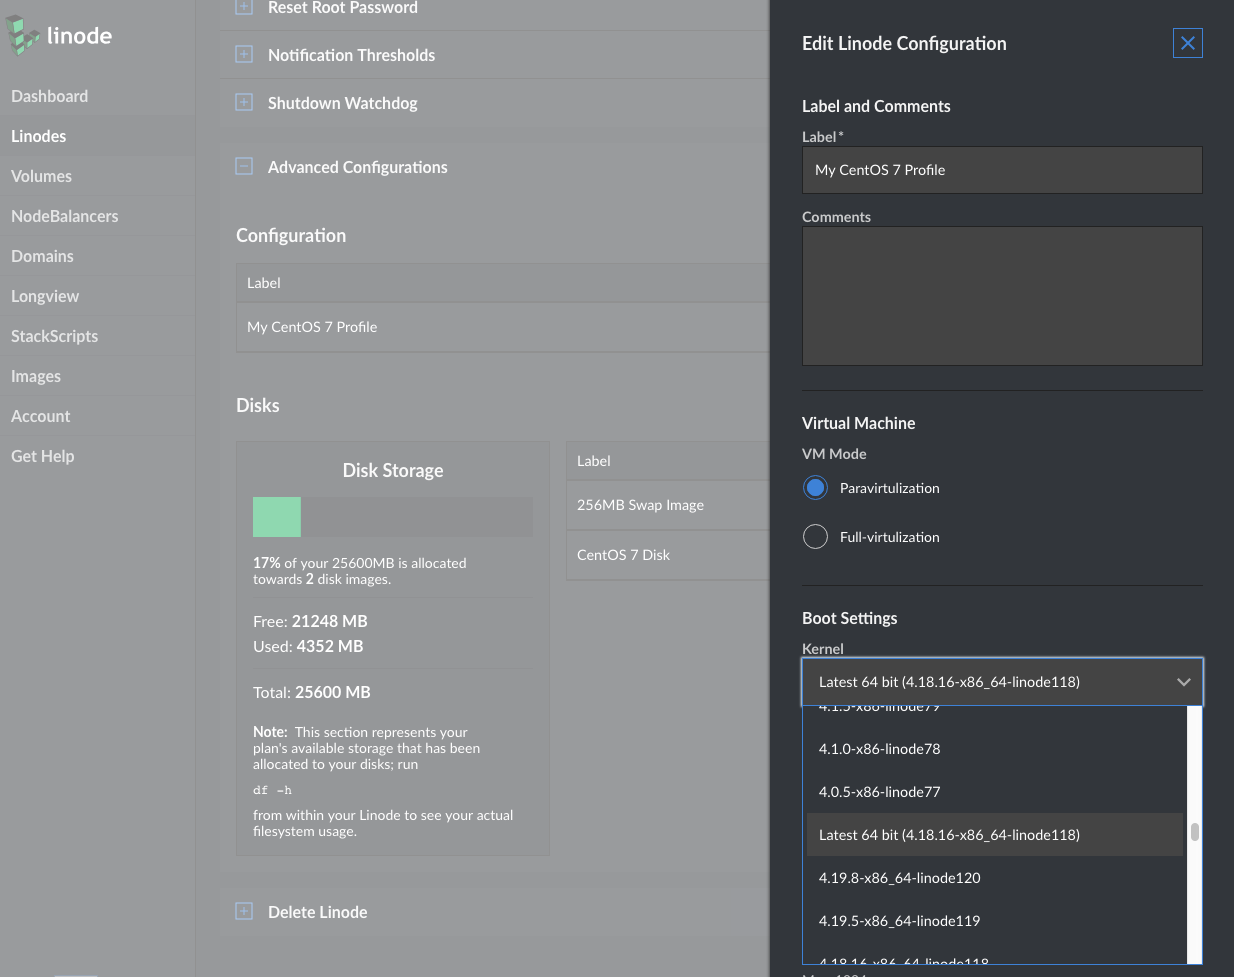The height and width of the screenshot is (977, 1234).
Task: Click My CentOS 7 Profile configuration row
Action: [x=502, y=327]
